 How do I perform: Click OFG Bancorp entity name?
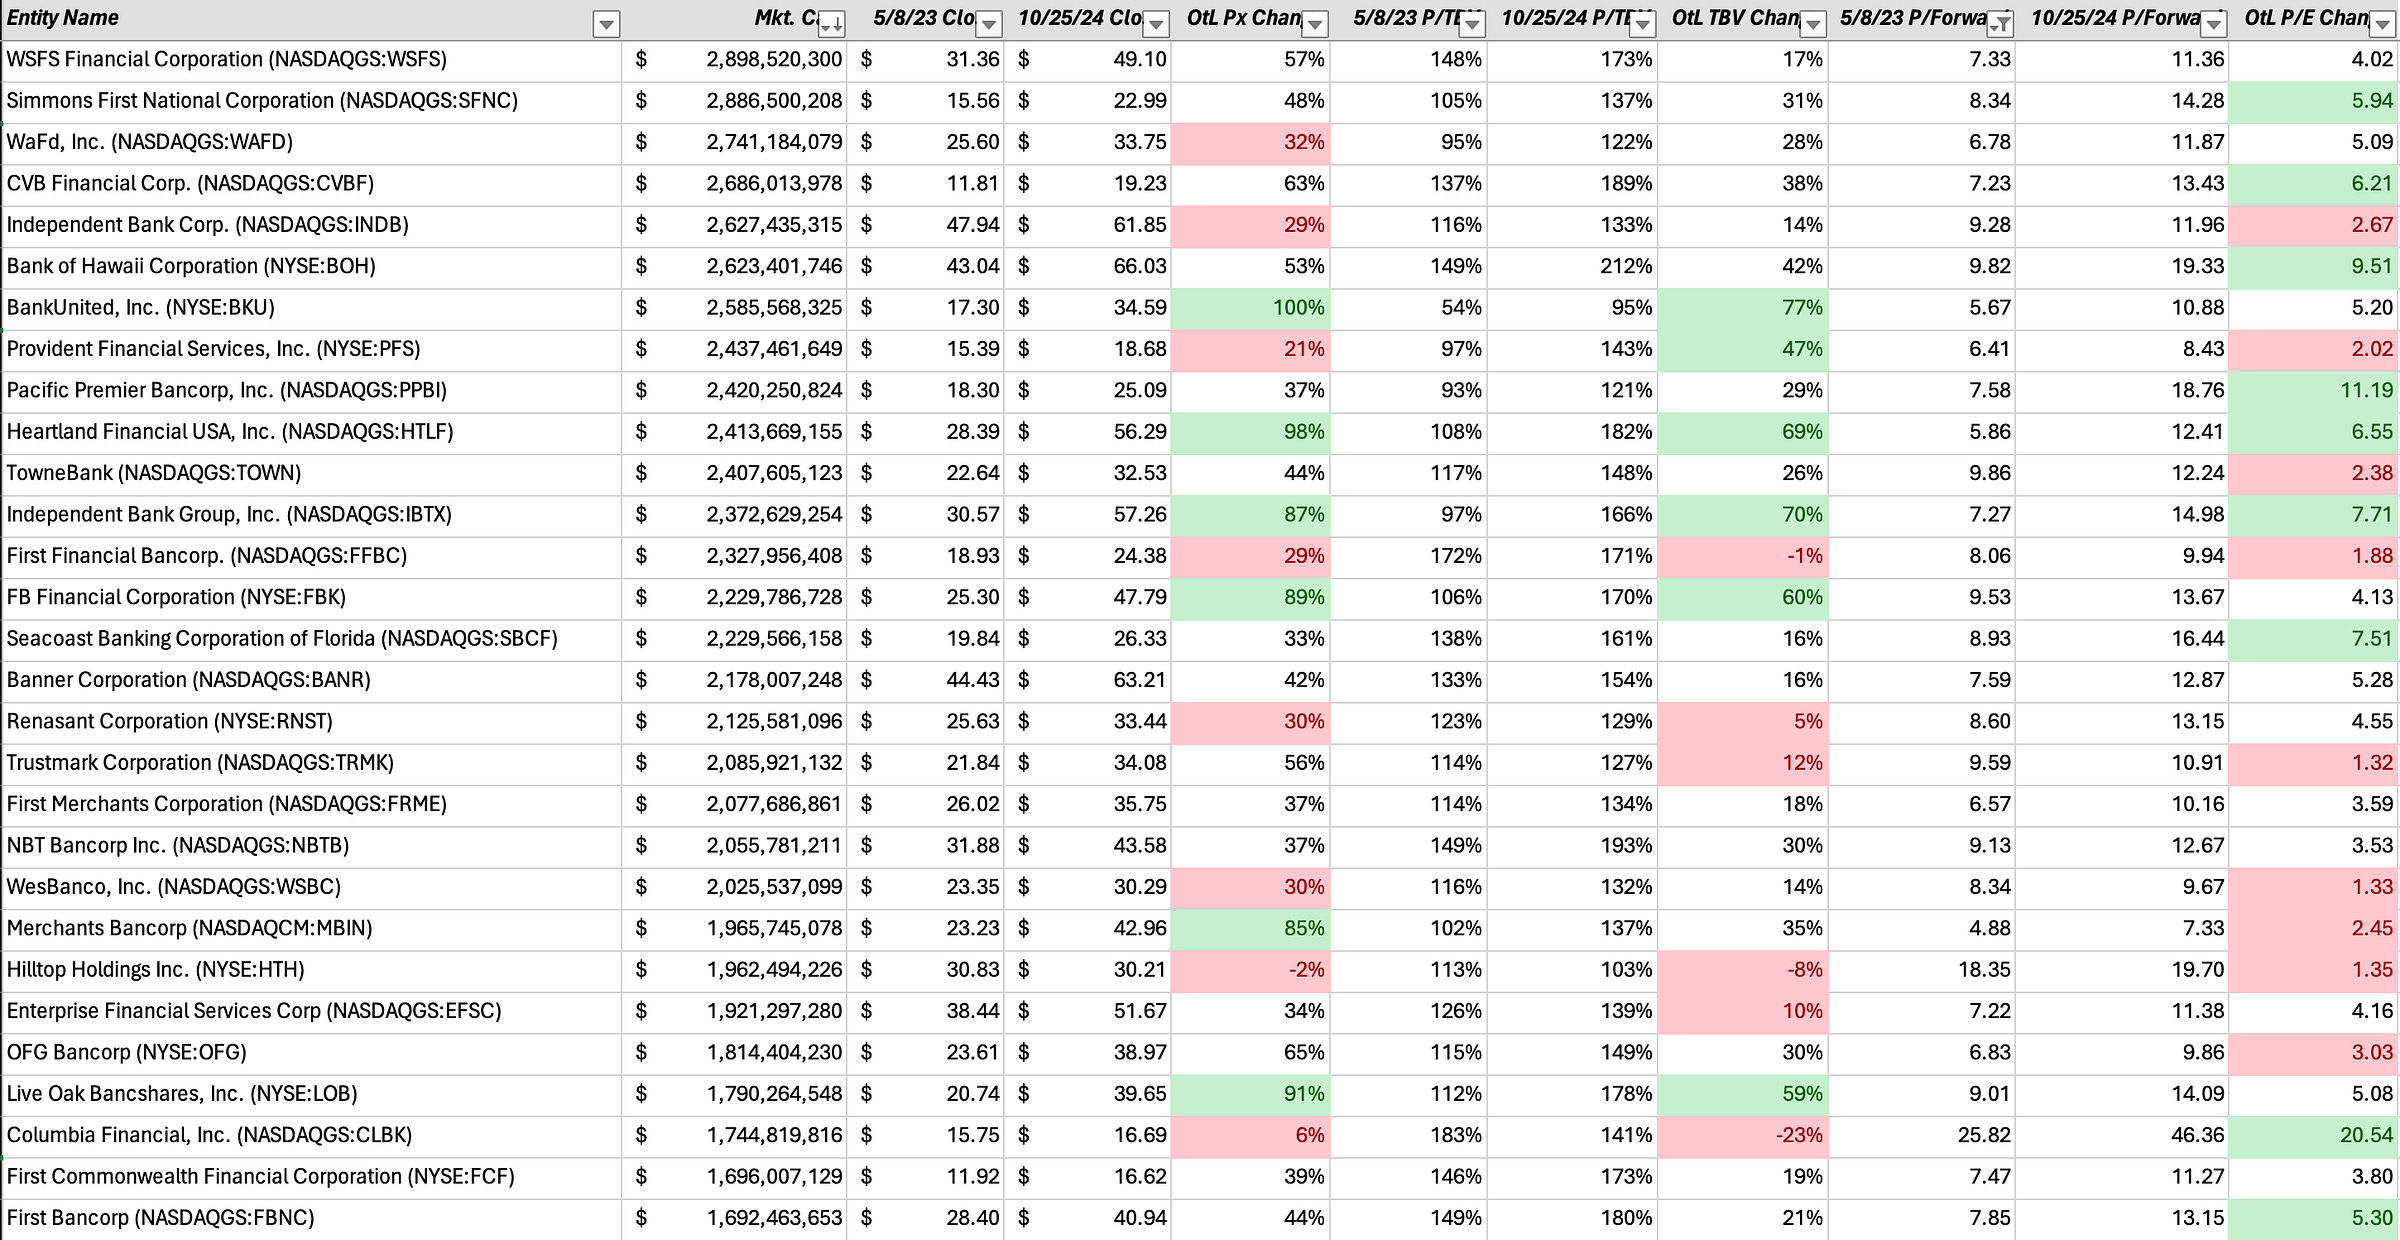pyautogui.click(x=127, y=1053)
